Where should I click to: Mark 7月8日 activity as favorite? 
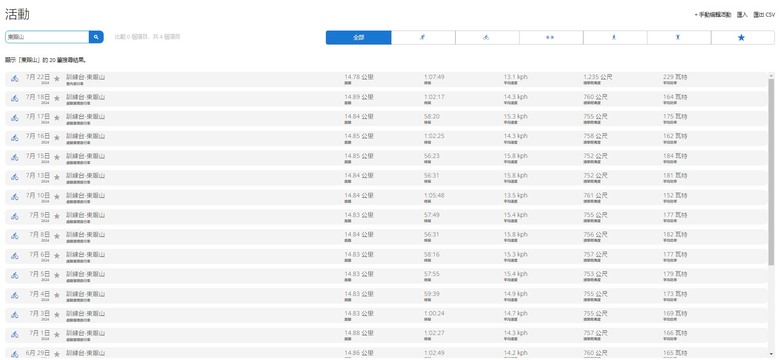tap(57, 236)
